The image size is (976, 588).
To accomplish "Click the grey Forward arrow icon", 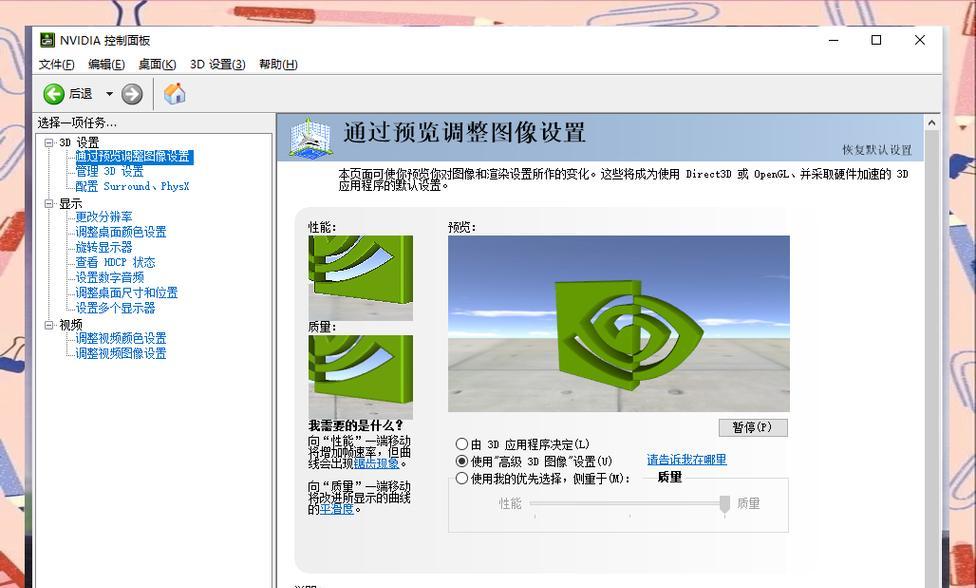I will pyautogui.click(x=132, y=94).
